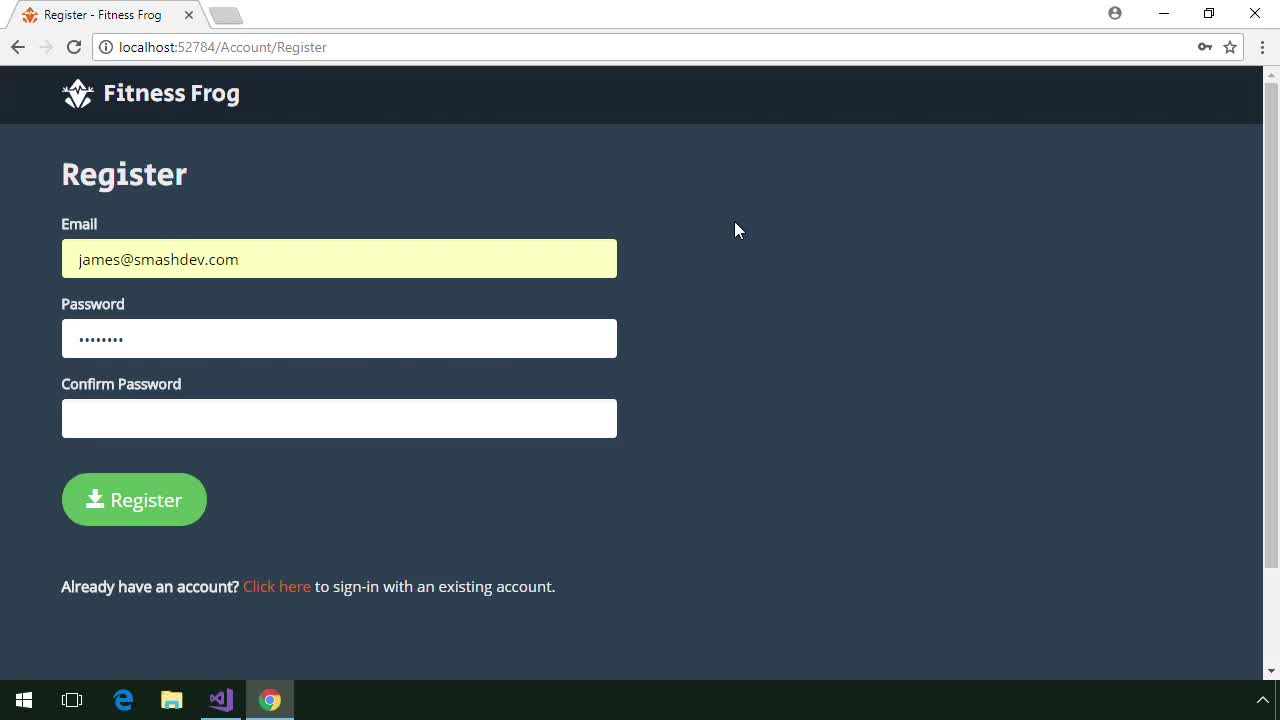Click the forward navigation arrow

(46, 47)
